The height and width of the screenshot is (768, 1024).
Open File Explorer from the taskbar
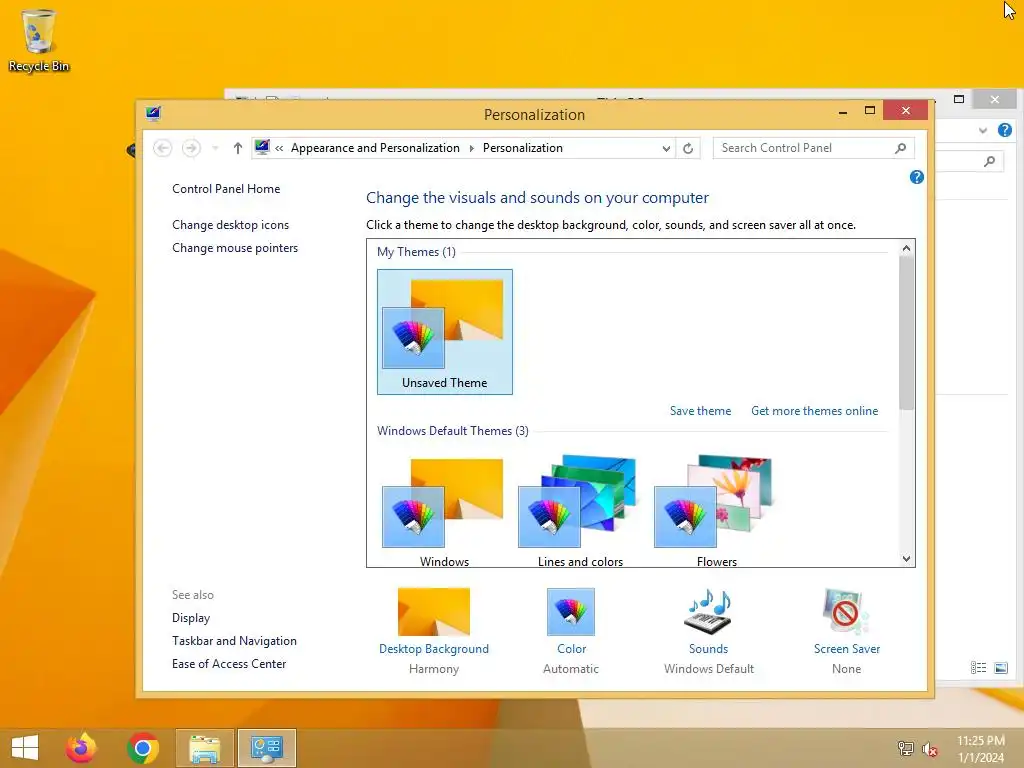pyautogui.click(x=204, y=748)
